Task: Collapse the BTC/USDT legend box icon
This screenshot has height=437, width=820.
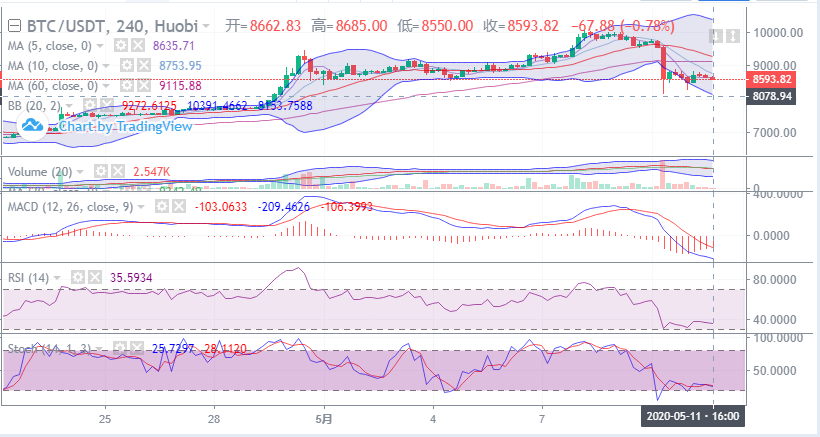Action: (12, 23)
